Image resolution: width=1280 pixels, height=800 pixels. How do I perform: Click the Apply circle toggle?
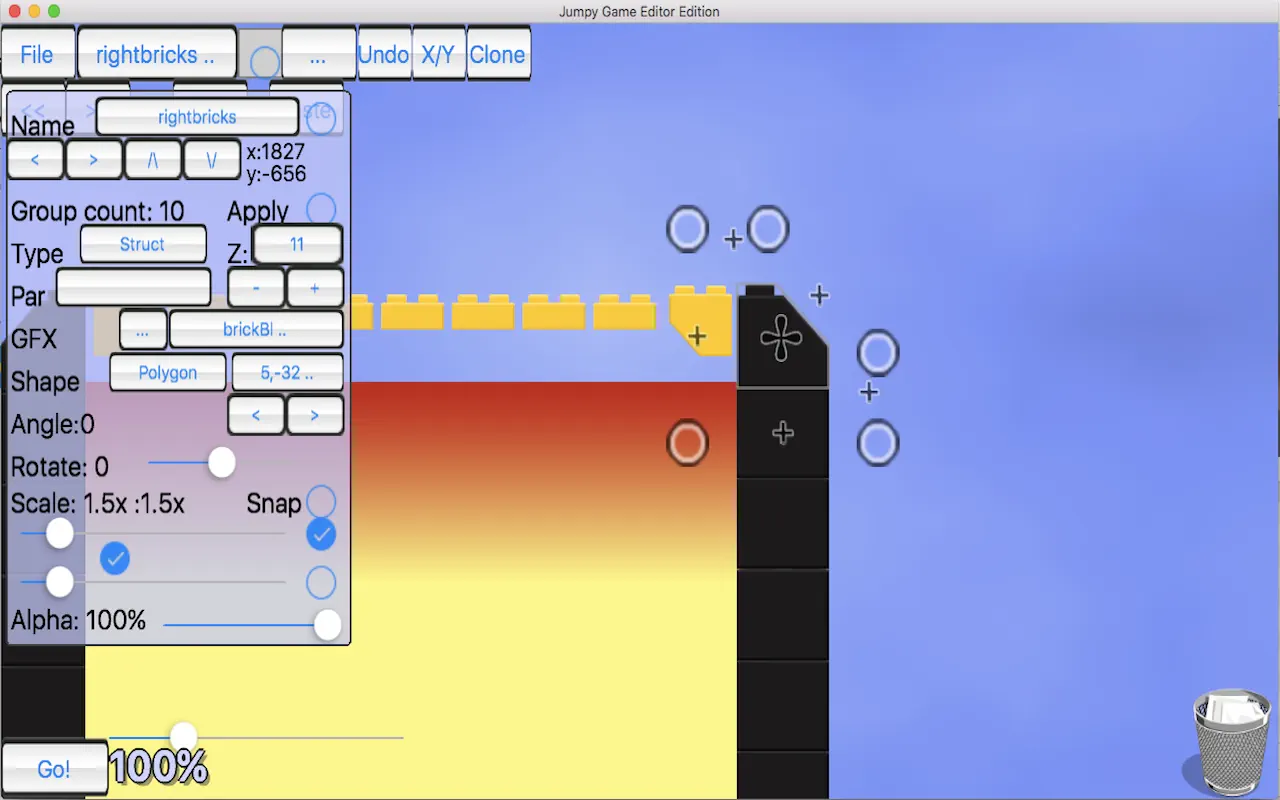tap(321, 208)
